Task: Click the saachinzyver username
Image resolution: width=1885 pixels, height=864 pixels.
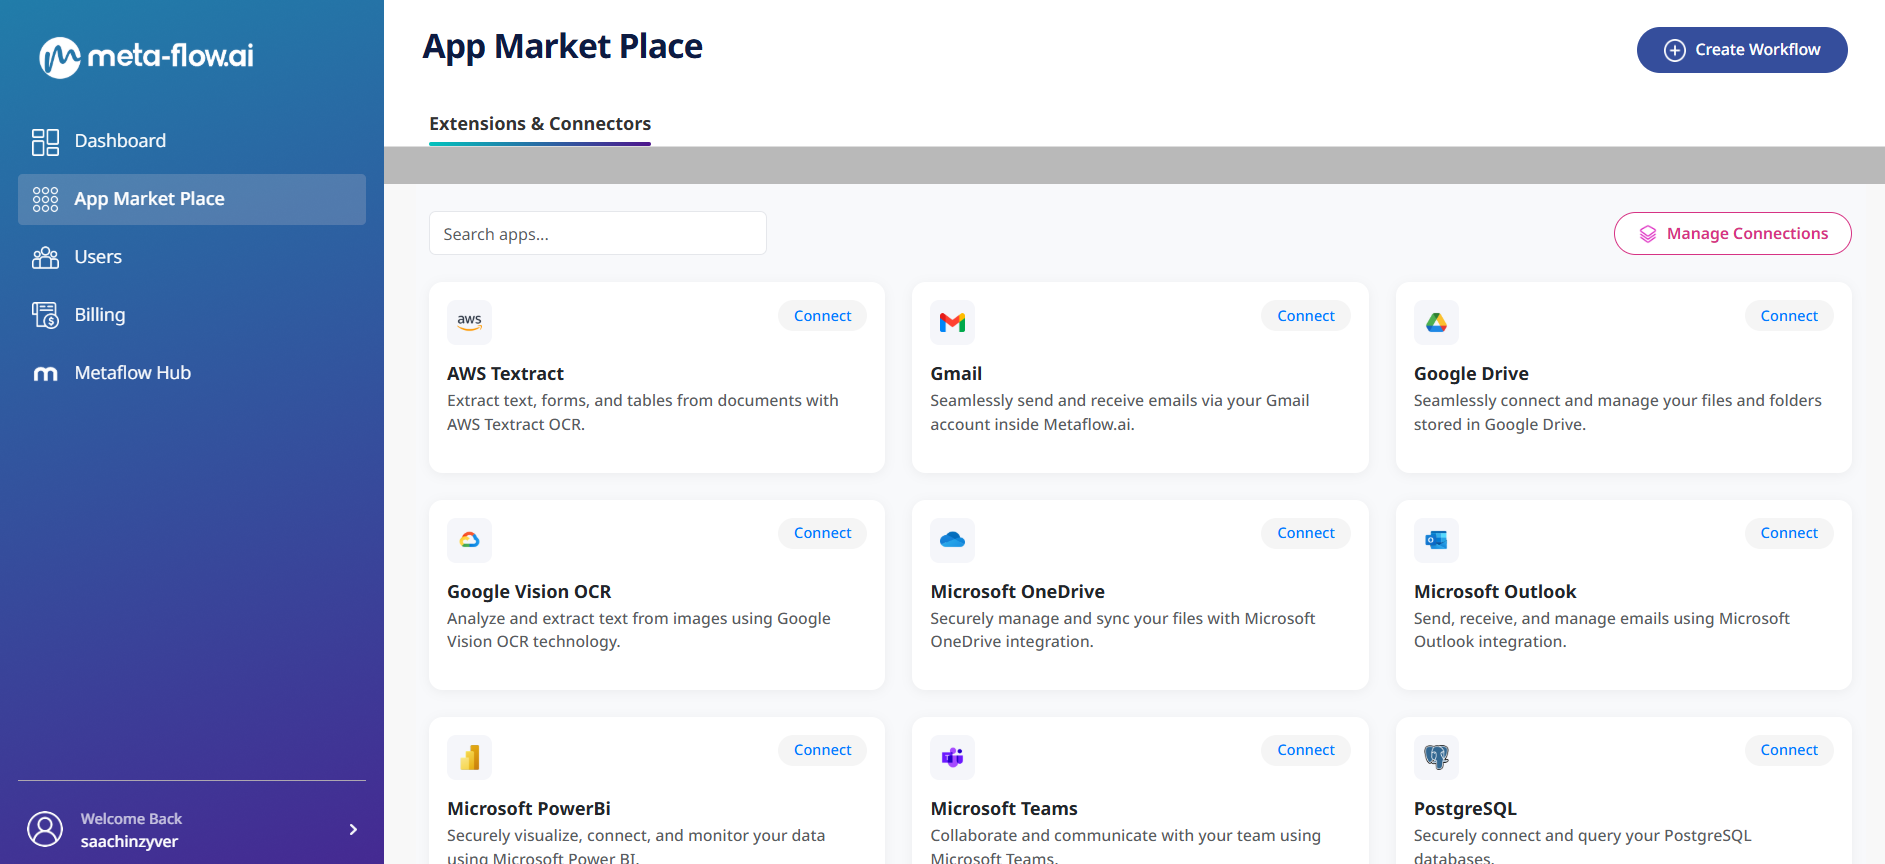Action: [129, 842]
